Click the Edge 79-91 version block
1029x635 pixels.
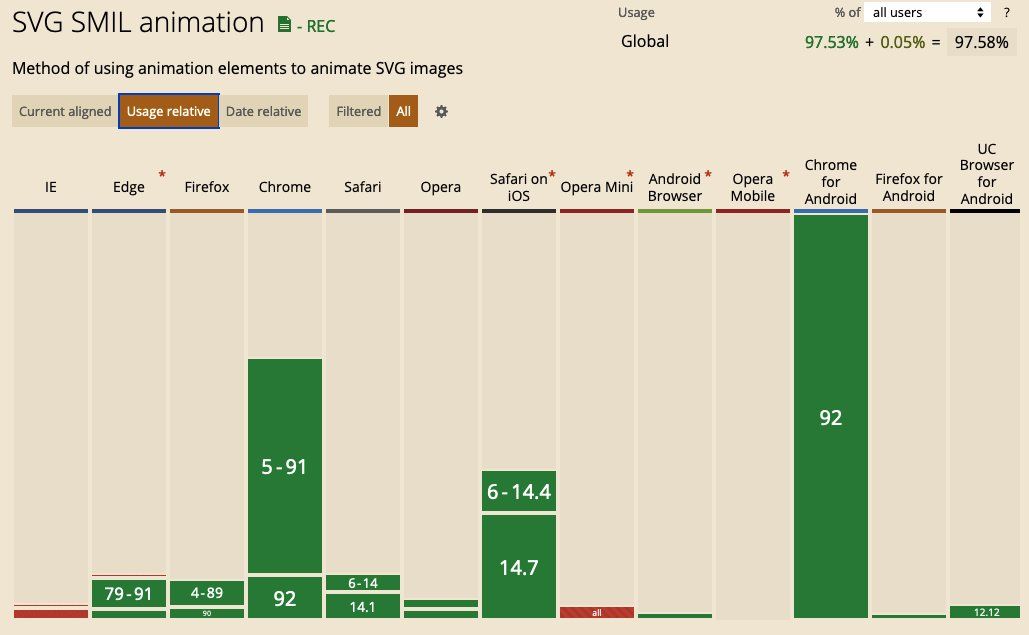129,593
